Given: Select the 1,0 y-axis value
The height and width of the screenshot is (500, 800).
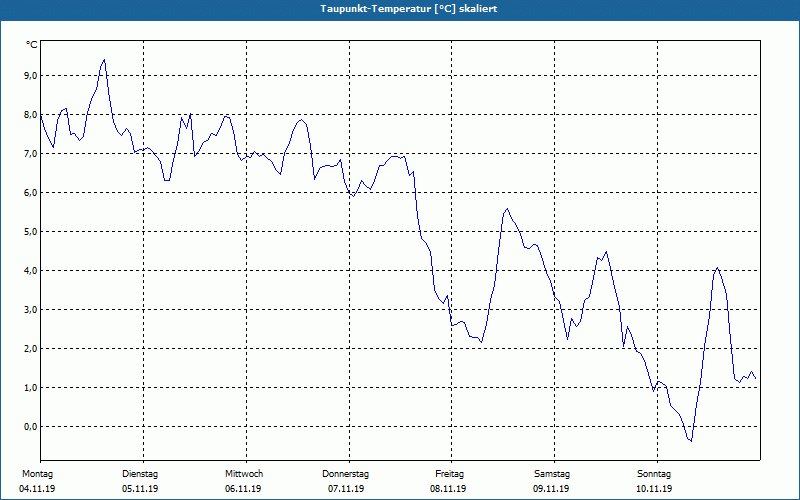Looking at the screenshot, I should coord(31,388).
